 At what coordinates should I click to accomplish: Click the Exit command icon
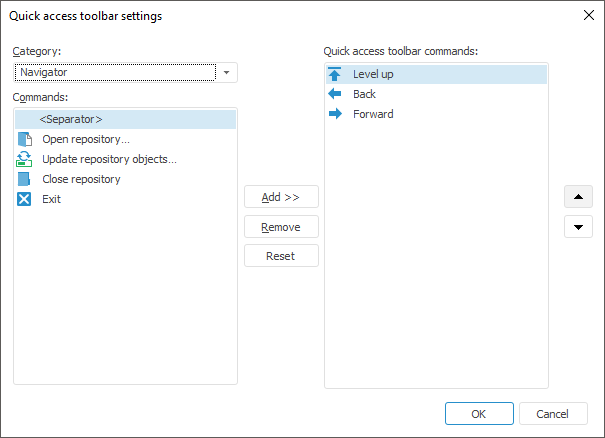(x=25, y=199)
